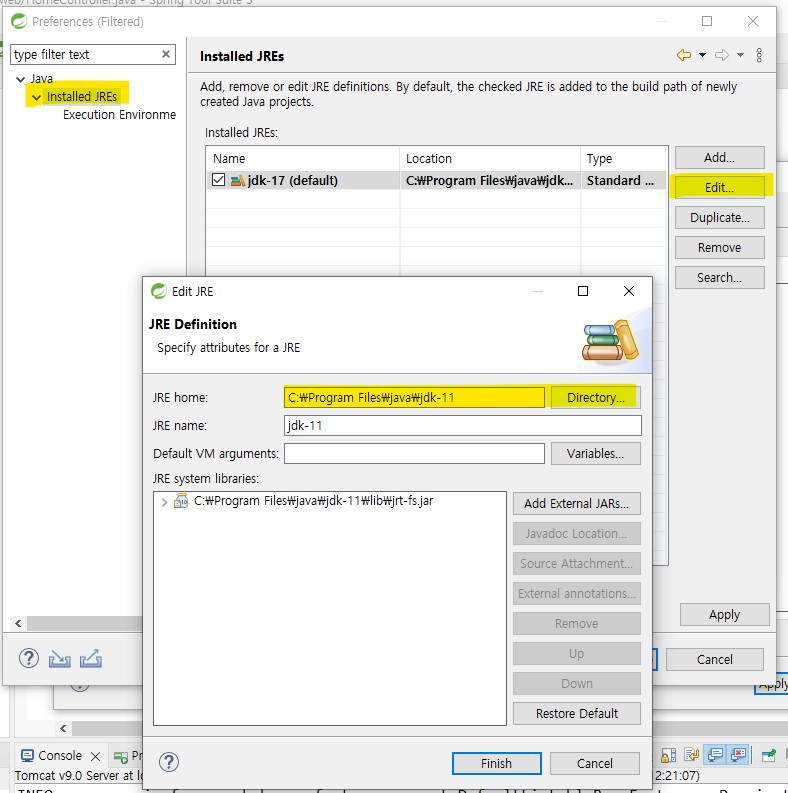Click the jdk Location cell text

tap(489, 181)
